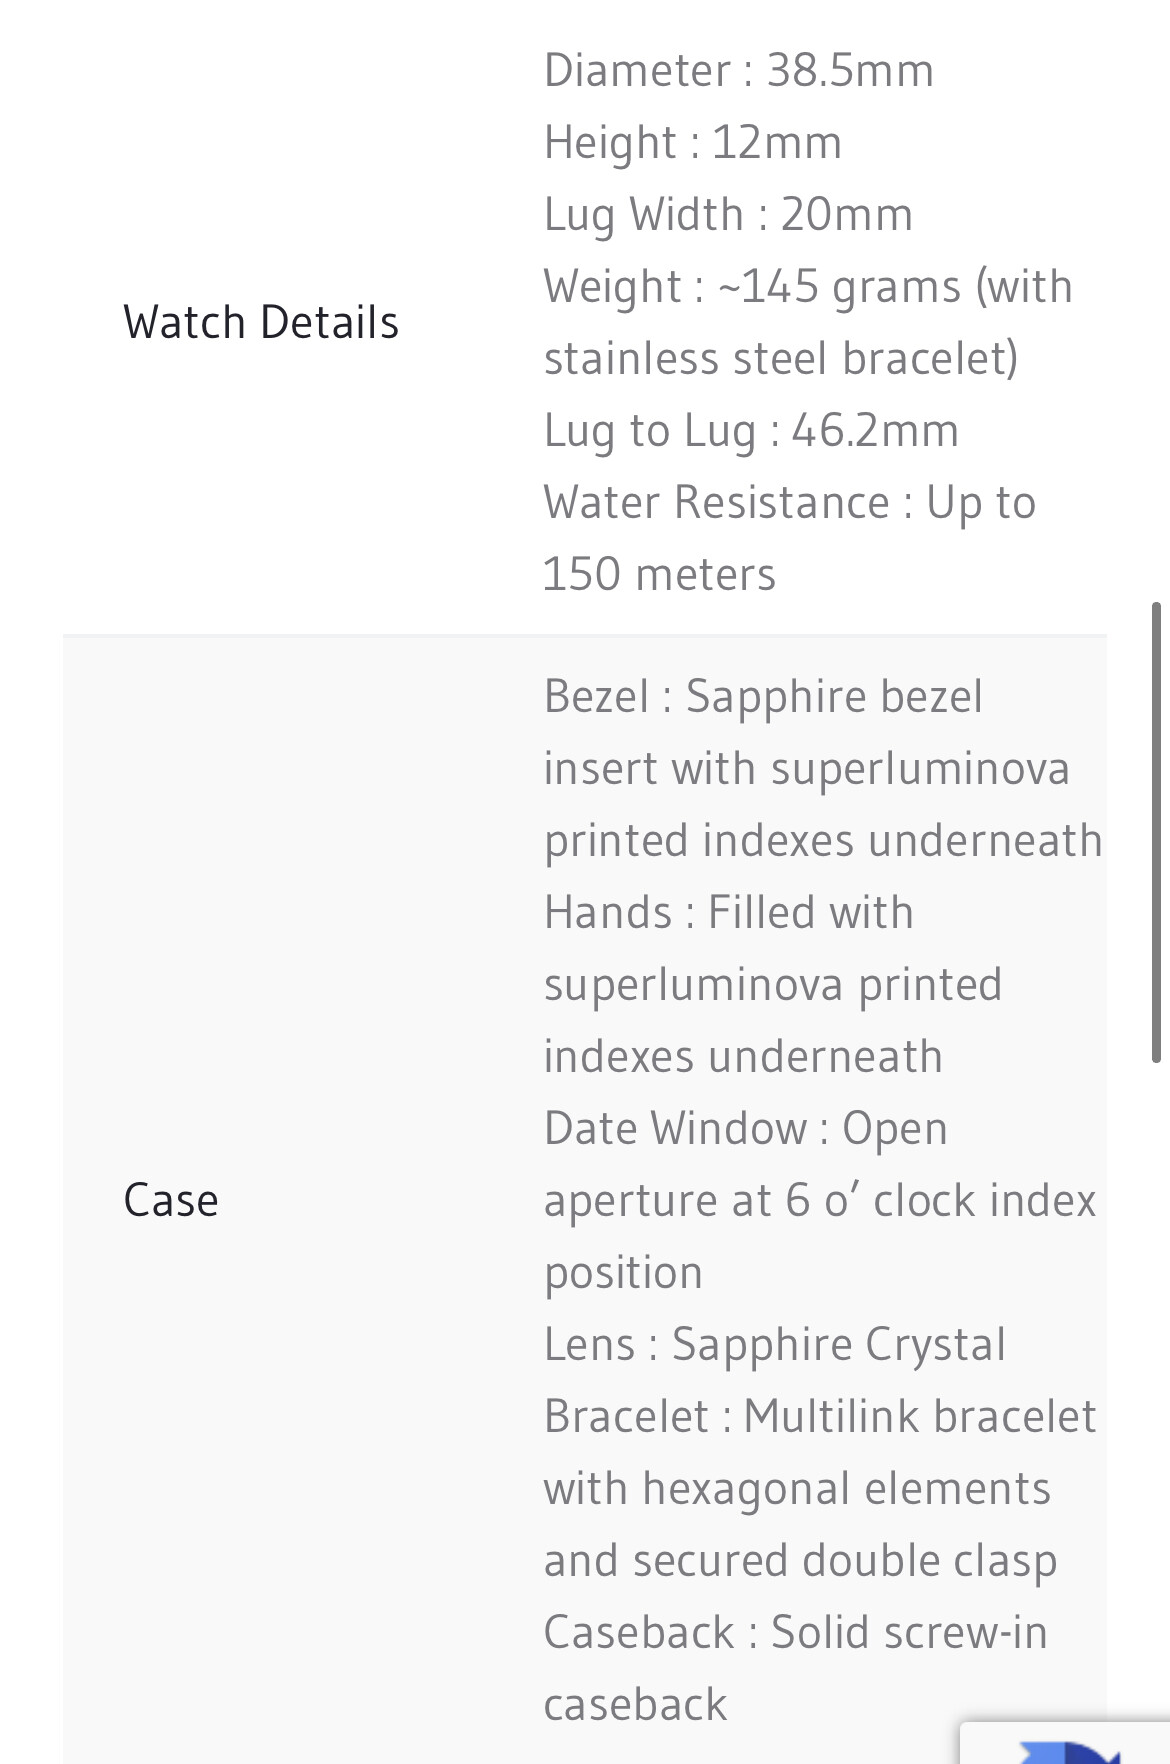The width and height of the screenshot is (1170, 1764).
Task: Click the Weight ~145 grams text
Action: click(x=808, y=286)
